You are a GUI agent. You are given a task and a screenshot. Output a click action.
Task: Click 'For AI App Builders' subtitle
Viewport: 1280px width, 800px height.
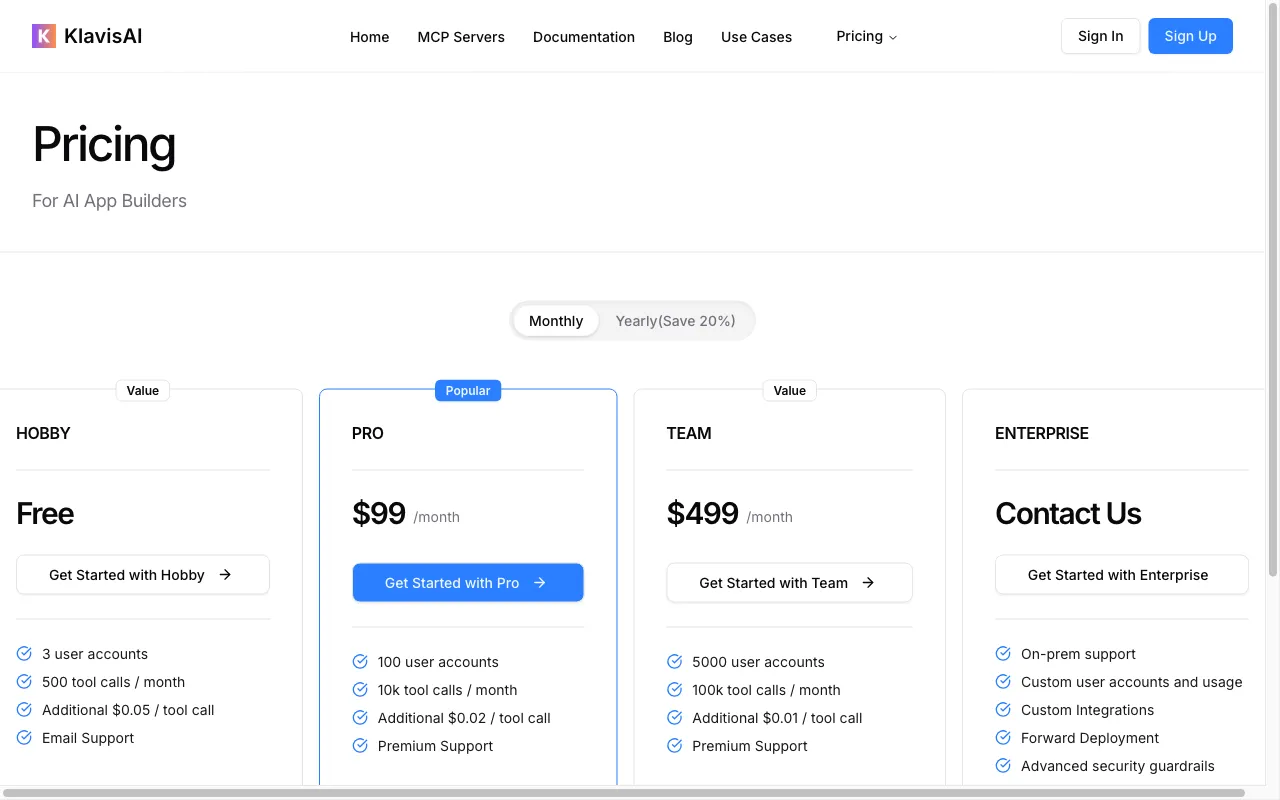pyautogui.click(x=109, y=201)
